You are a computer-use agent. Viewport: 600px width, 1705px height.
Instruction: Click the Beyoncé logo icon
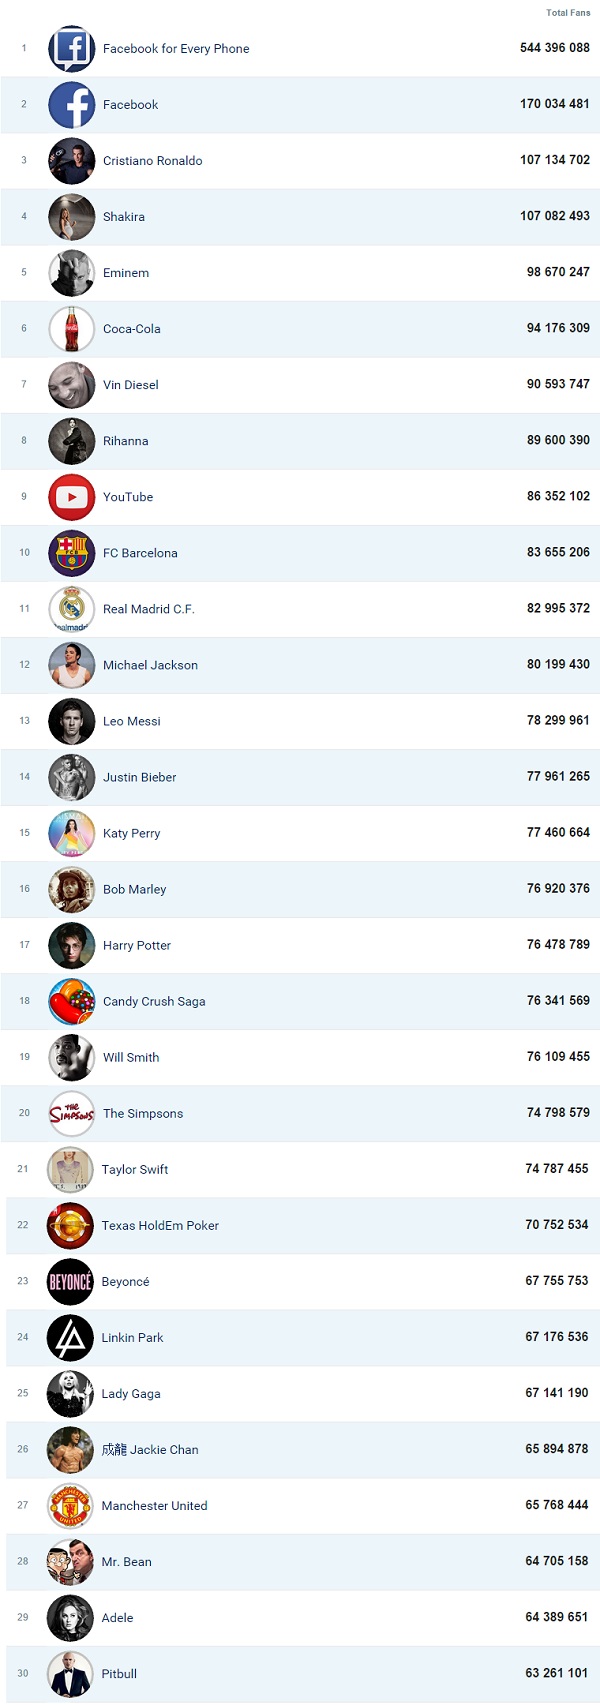(70, 1281)
